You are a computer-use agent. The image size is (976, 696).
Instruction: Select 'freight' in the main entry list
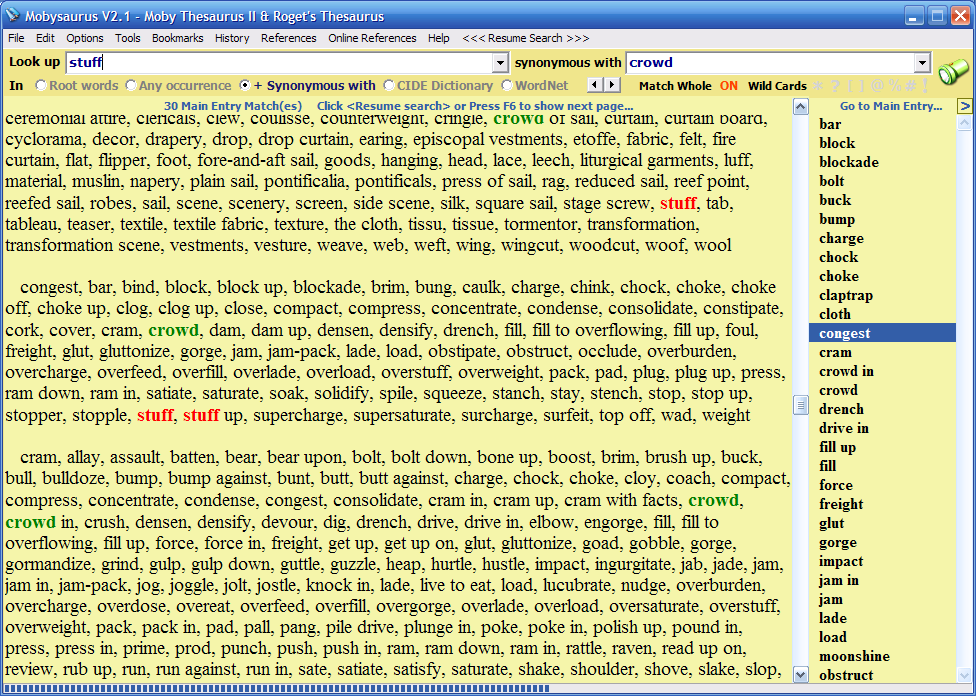coord(841,504)
